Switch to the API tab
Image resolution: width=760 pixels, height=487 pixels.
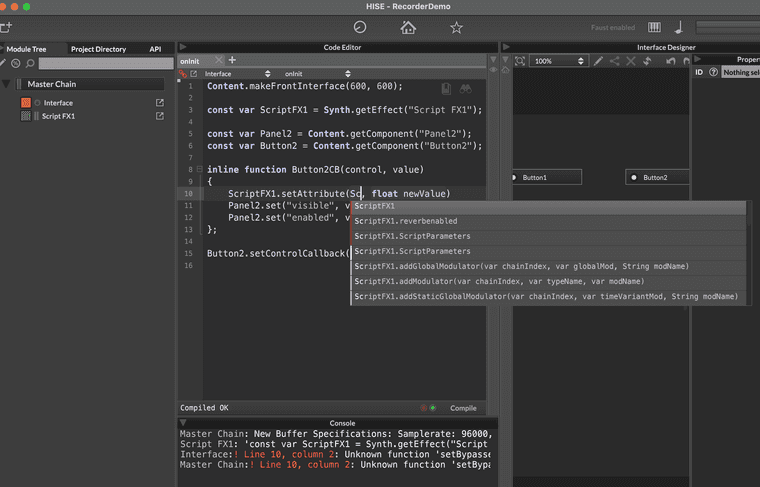[x=155, y=48]
